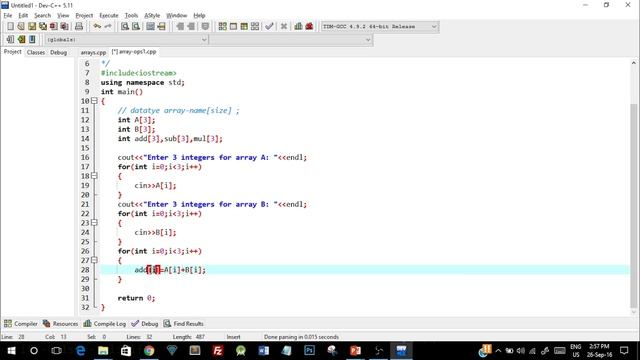The image size is (640, 360).
Task: Click the Redo arrow icon
Action: pos(108,27)
